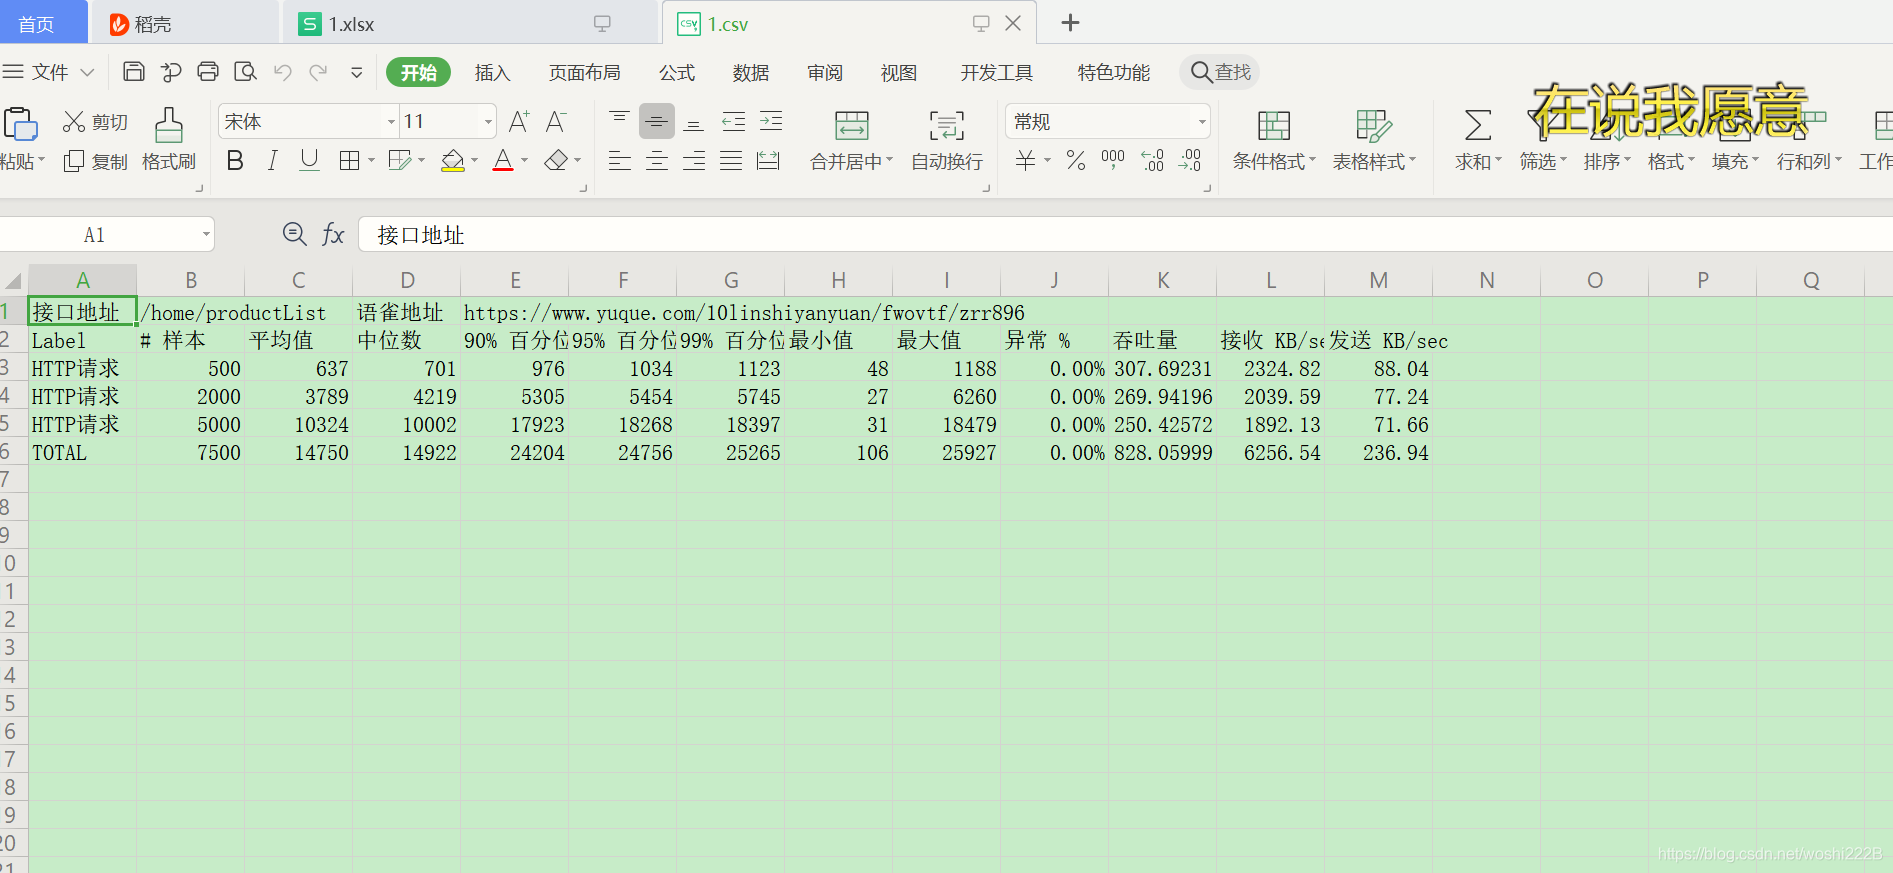Viewport: 1893px width, 873px height.
Task: Toggle Bold formatting
Action: coord(235,160)
